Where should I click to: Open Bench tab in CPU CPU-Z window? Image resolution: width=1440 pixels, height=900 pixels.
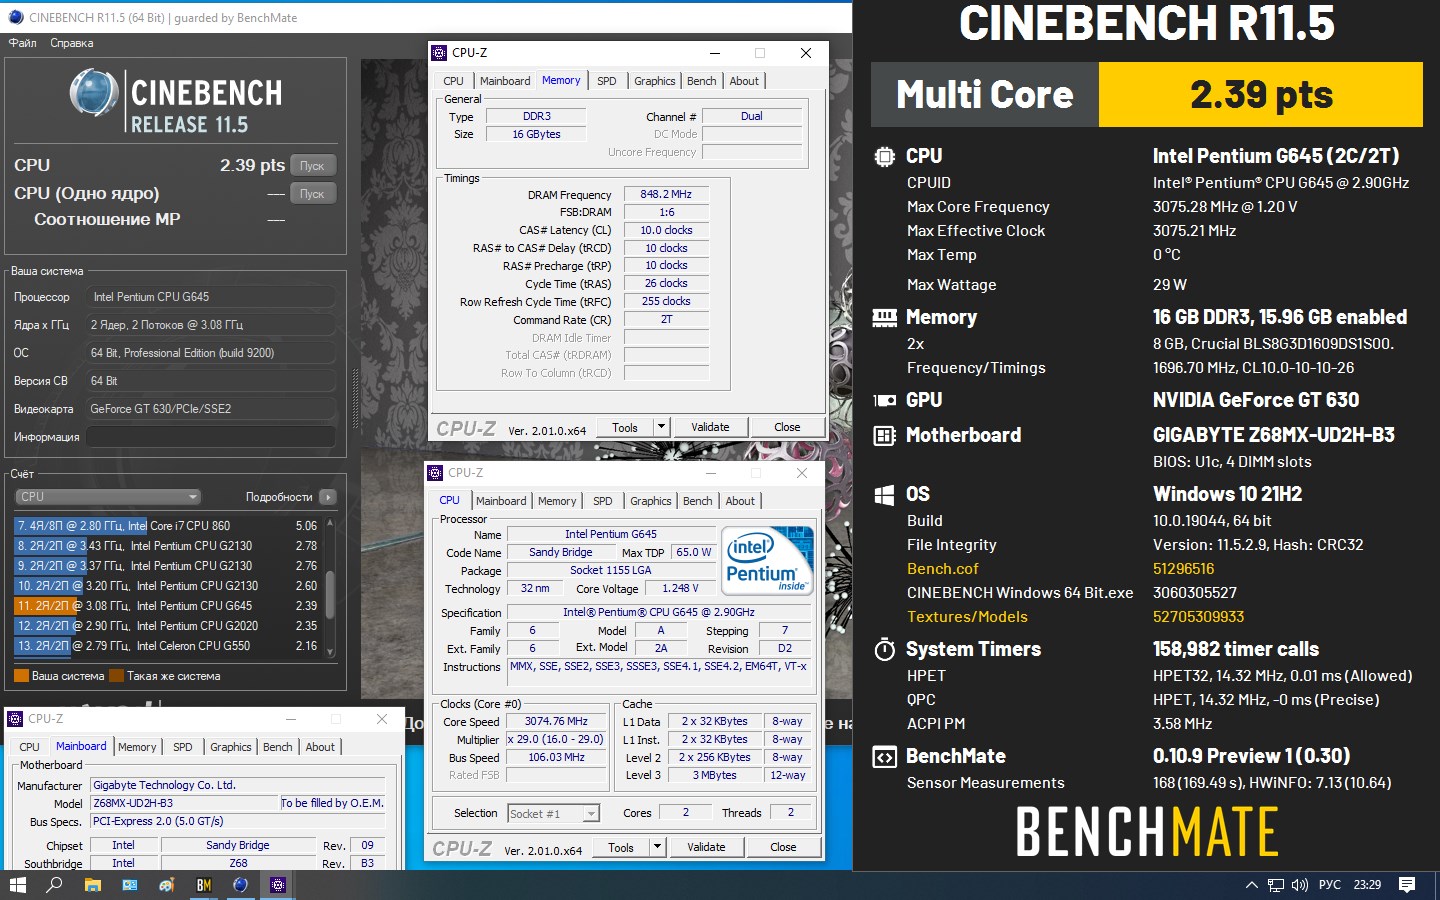pyautogui.click(x=698, y=501)
